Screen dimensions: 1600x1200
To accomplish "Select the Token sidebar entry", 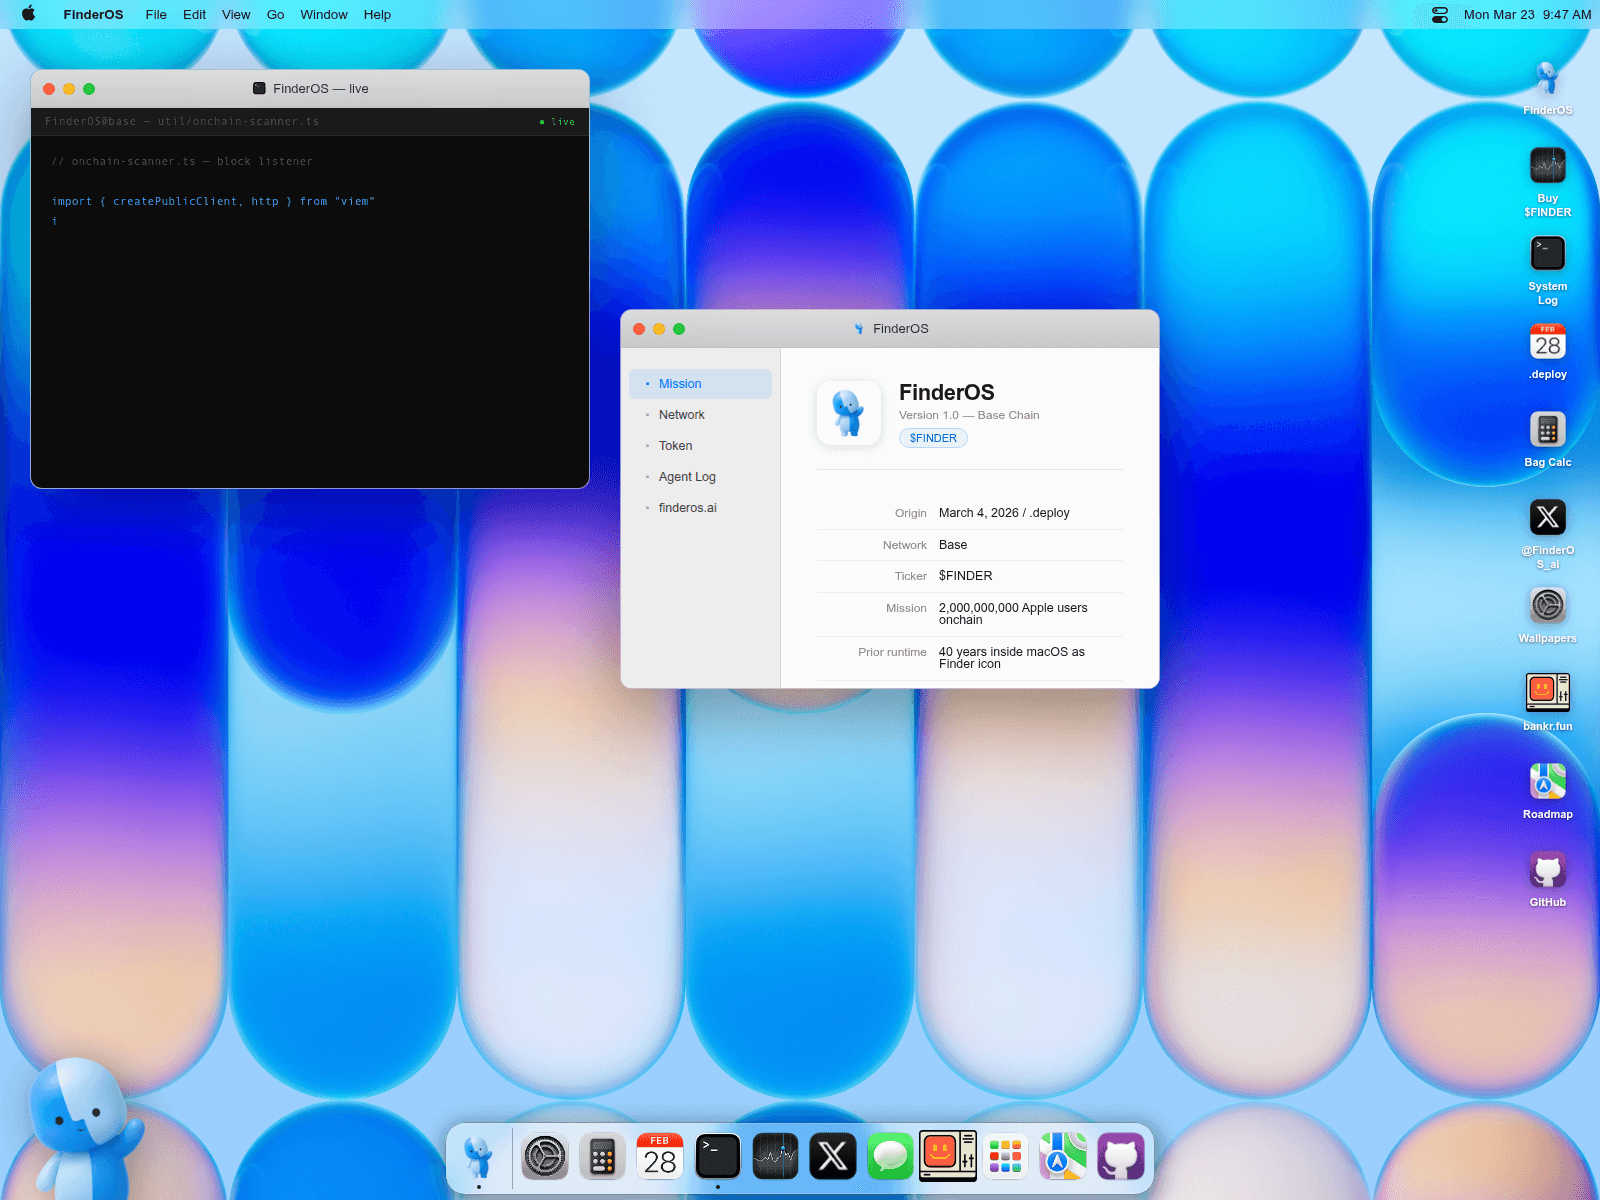I will point(675,445).
